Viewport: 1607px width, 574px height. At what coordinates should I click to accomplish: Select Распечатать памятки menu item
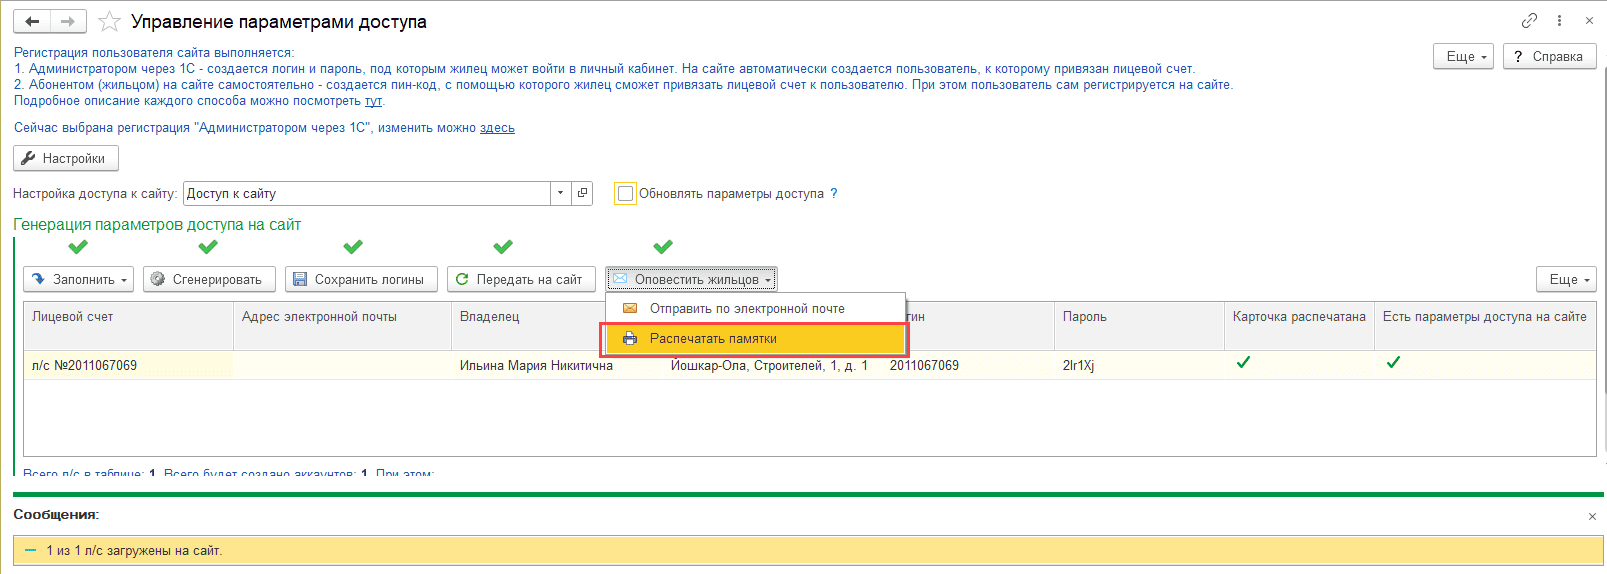pyautogui.click(x=713, y=339)
